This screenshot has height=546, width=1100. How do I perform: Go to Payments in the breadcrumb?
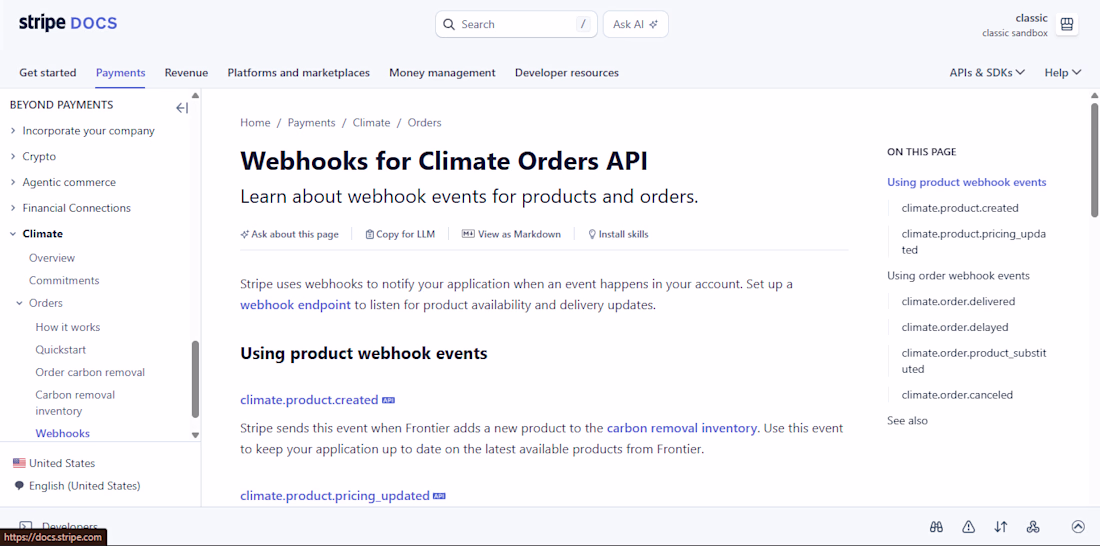(311, 122)
